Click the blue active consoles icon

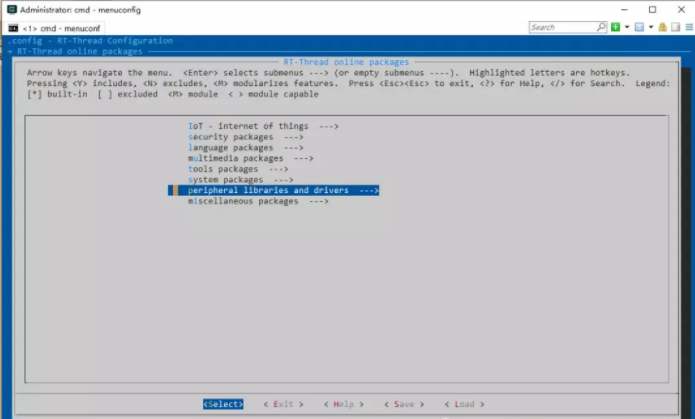pos(639,27)
